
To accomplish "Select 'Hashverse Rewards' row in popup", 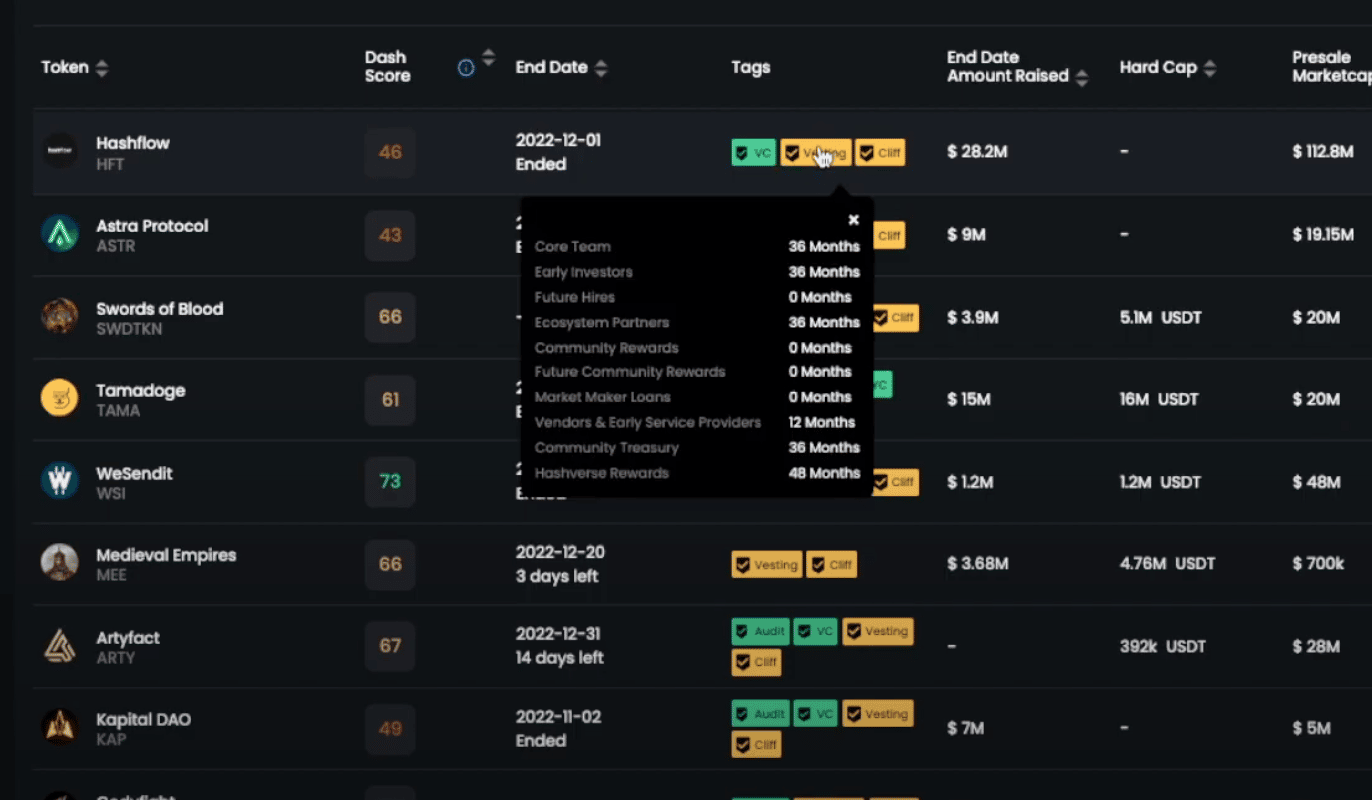I will [x=697, y=473].
